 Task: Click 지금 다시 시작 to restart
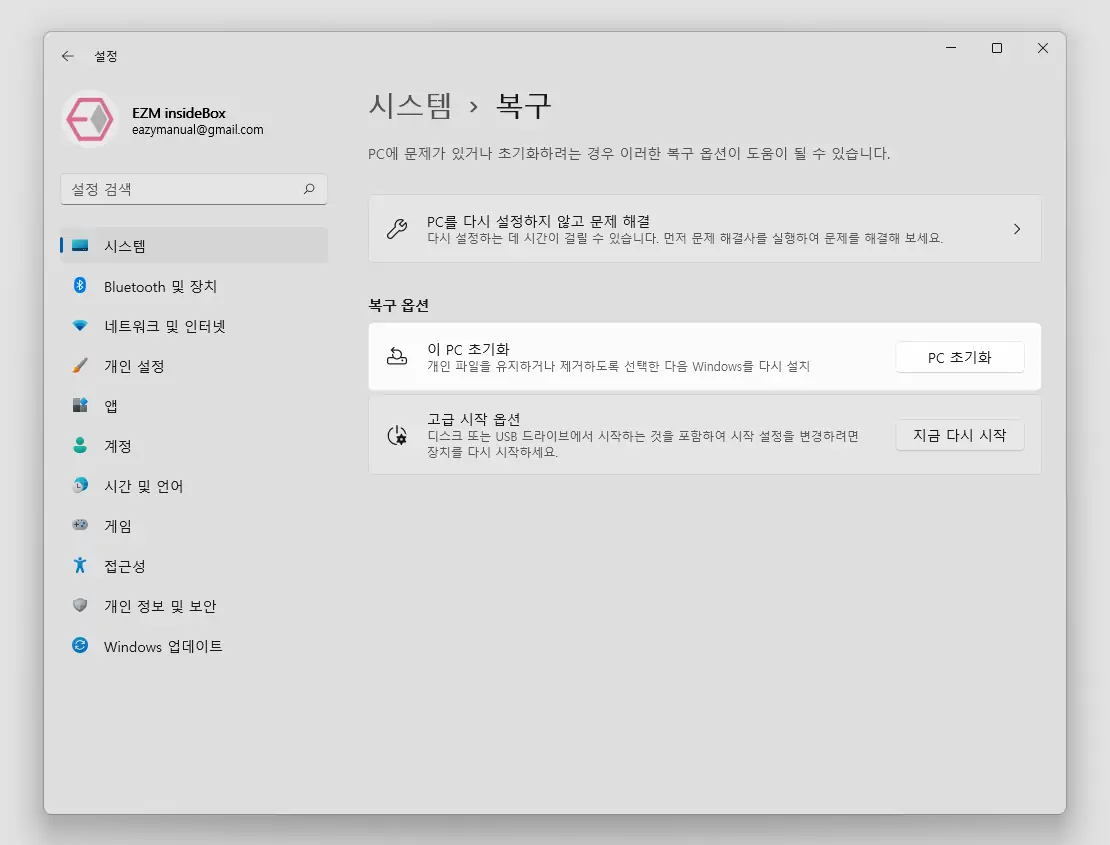click(959, 434)
